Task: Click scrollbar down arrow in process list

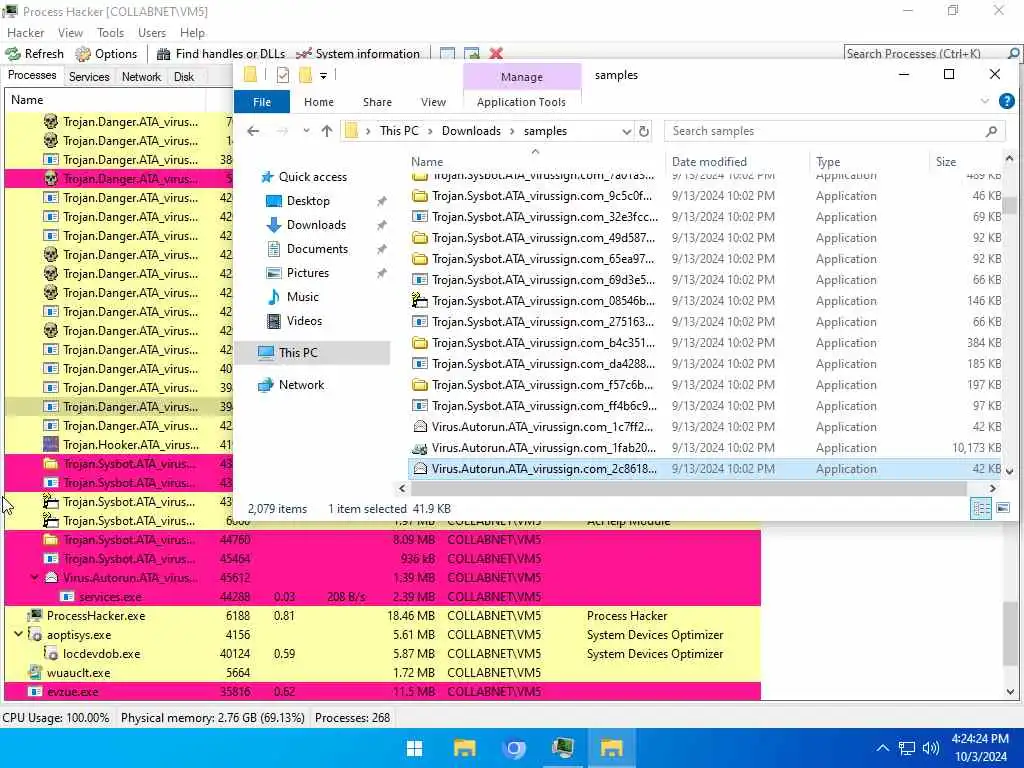Action: (x=1010, y=692)
